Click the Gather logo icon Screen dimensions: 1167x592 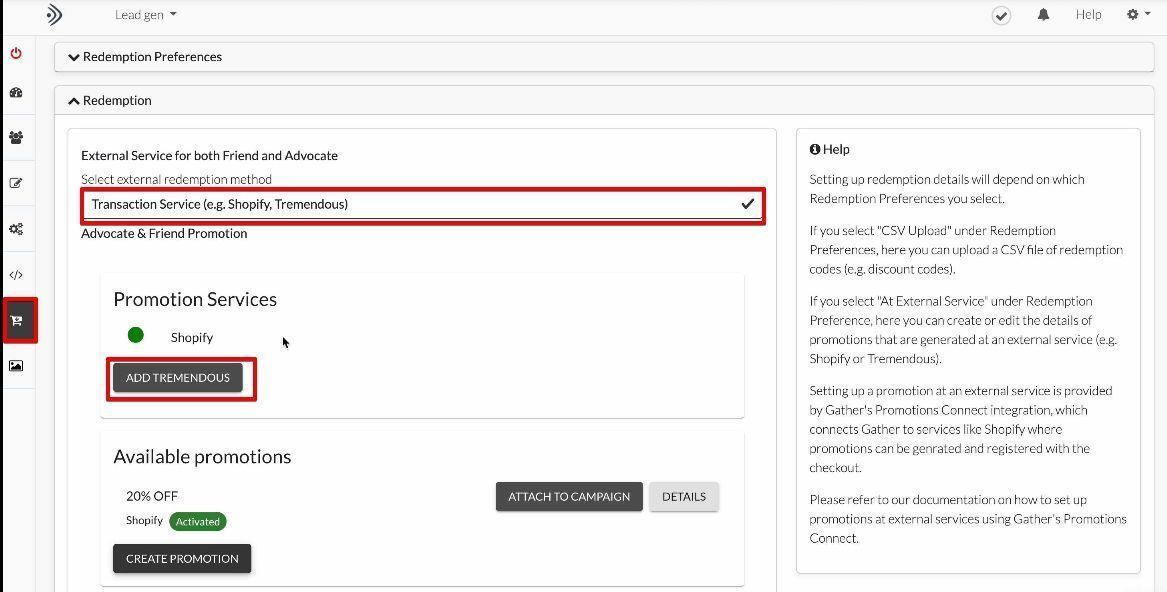(54, 14)
